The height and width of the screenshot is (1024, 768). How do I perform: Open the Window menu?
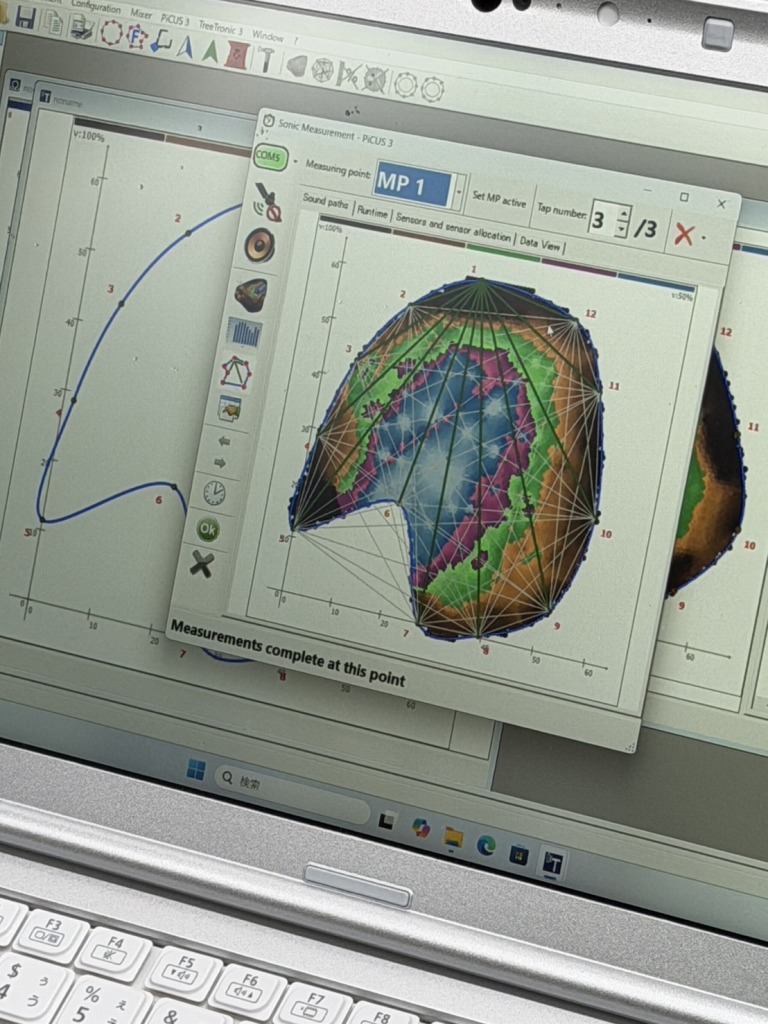coord(268,36)
